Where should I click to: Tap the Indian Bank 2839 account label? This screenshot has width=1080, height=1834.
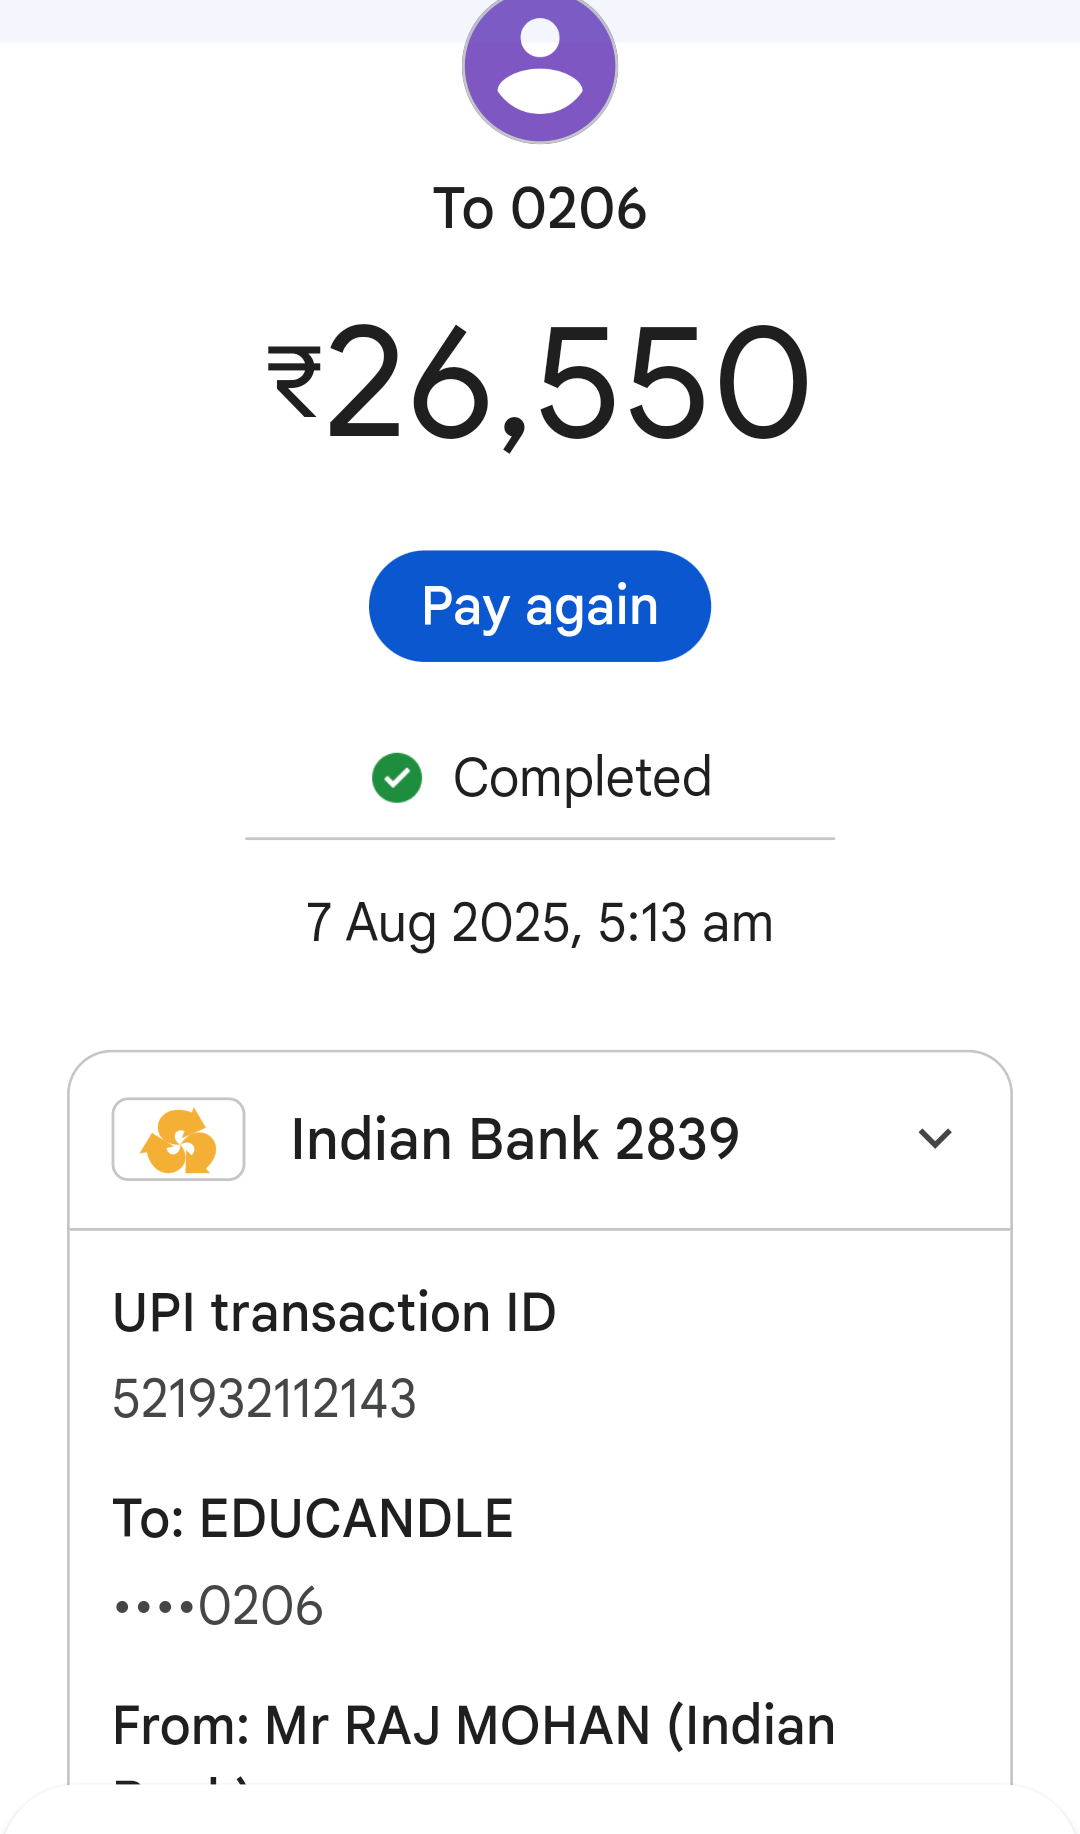point(515,1139)
